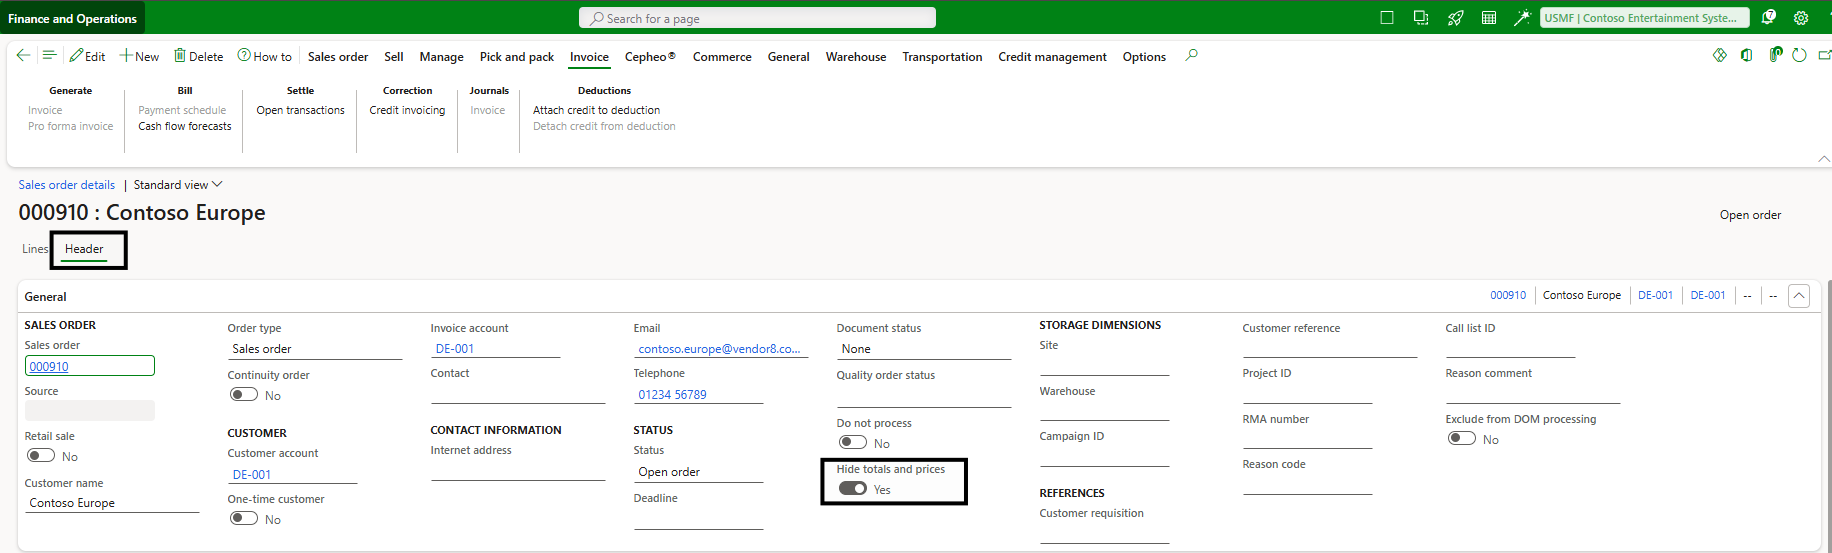Open the contoso.europe email link
1832x553 pixels.
[x=719, y=349]
